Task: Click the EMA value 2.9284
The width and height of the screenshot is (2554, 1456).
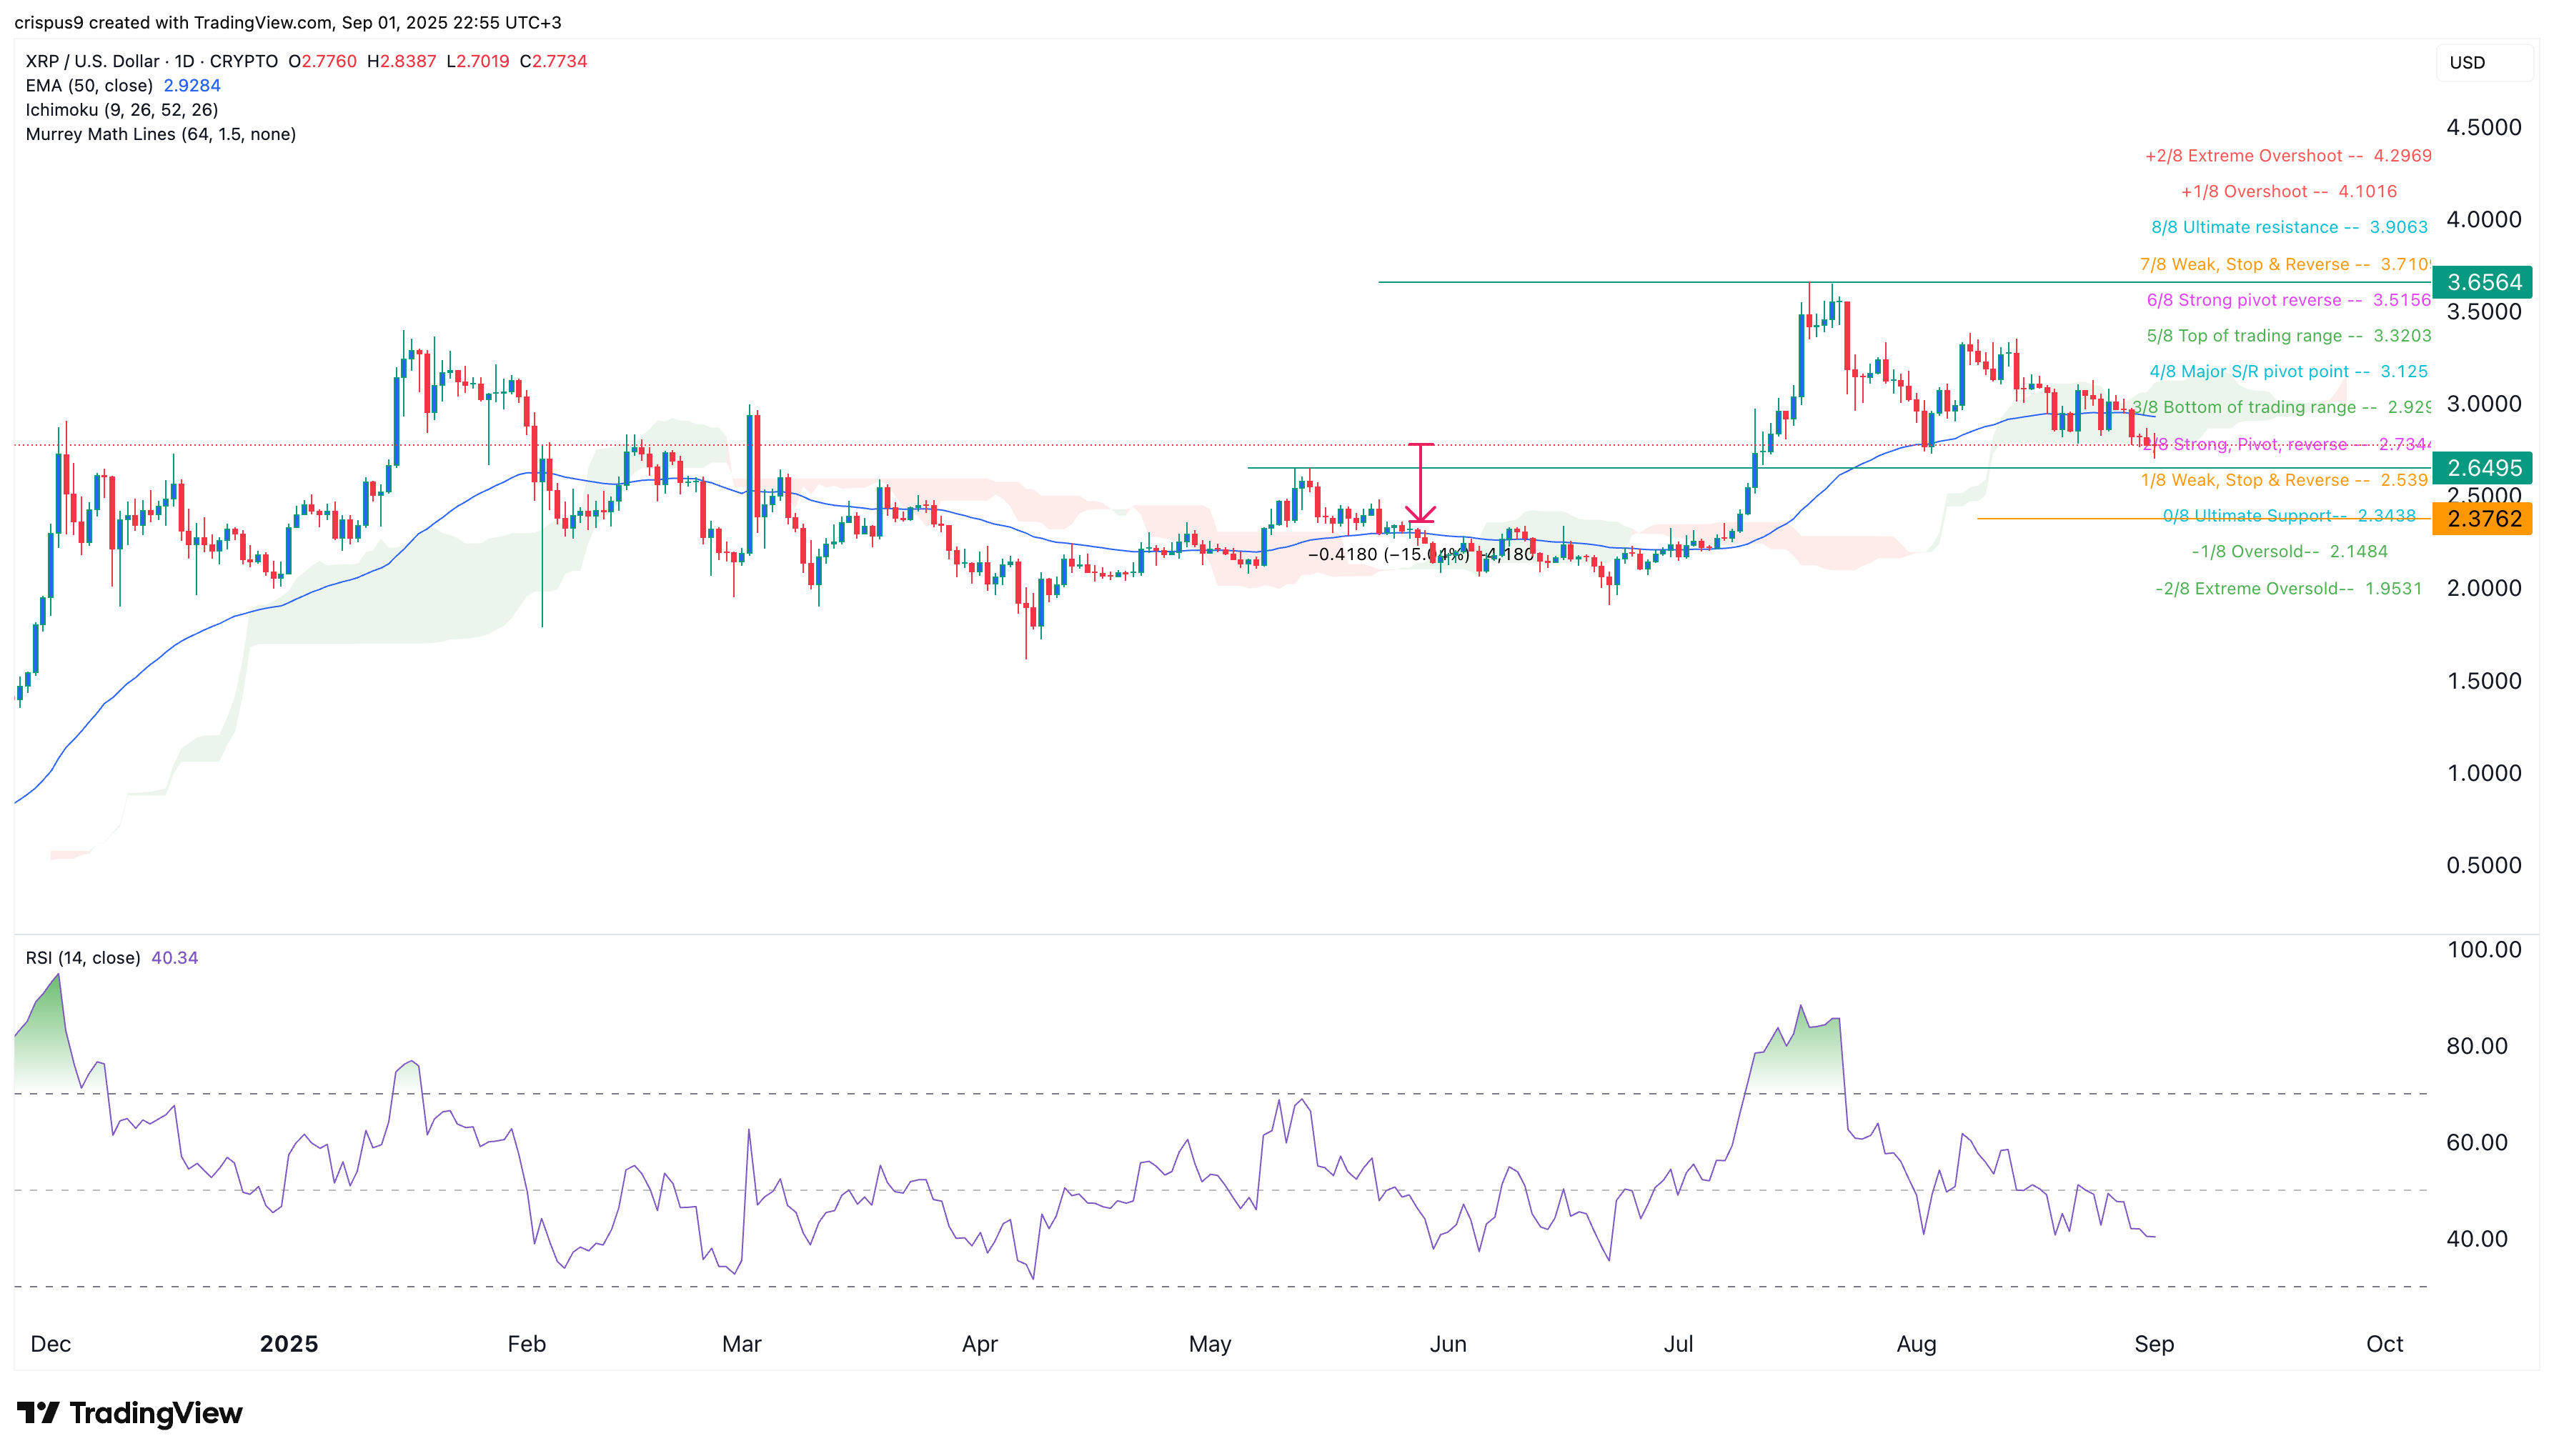Action: pyautogui.click(x=192, y=86)
